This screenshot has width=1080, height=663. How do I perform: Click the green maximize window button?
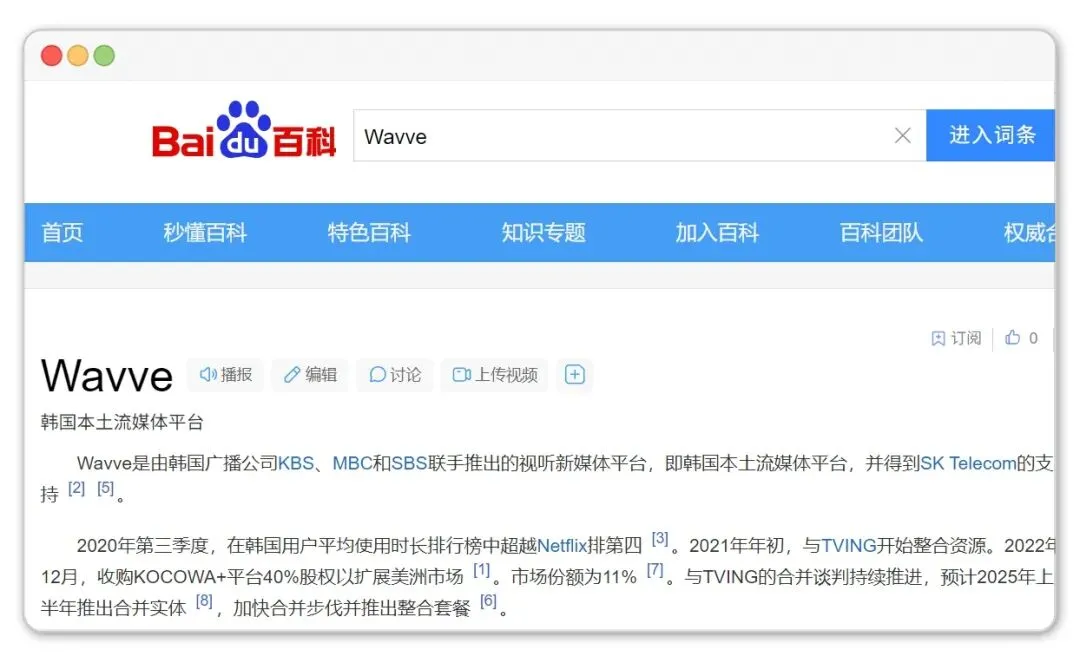point(104,55)
